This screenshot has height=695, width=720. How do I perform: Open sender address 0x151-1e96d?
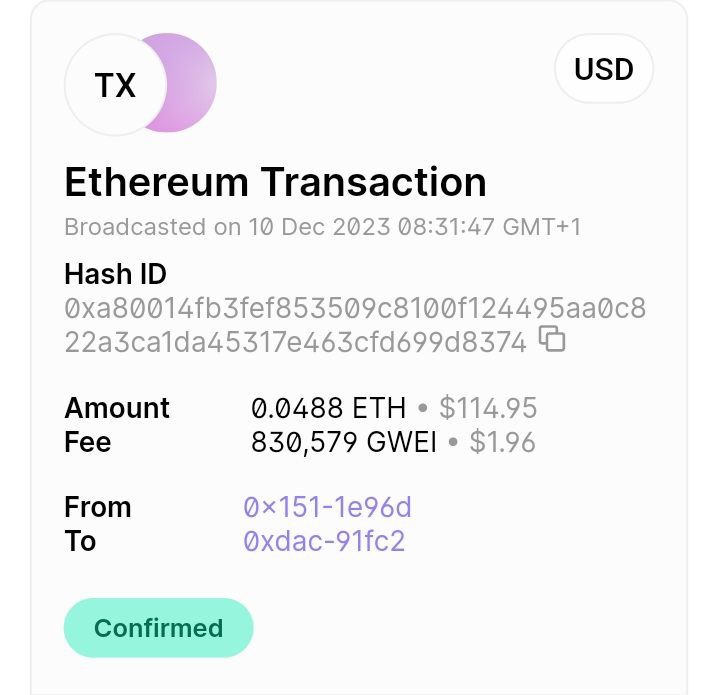(327, 507)
